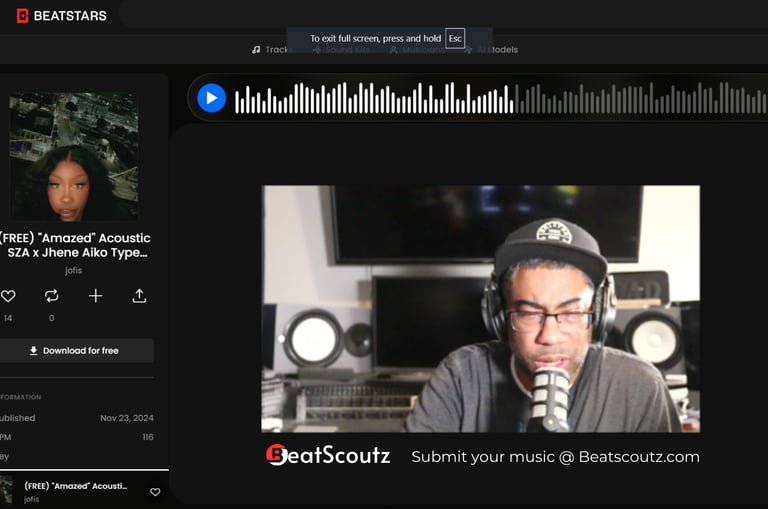This screenshot has width=768, height=509.
Task: Click the like count 14
Action: tap(8, 318)
